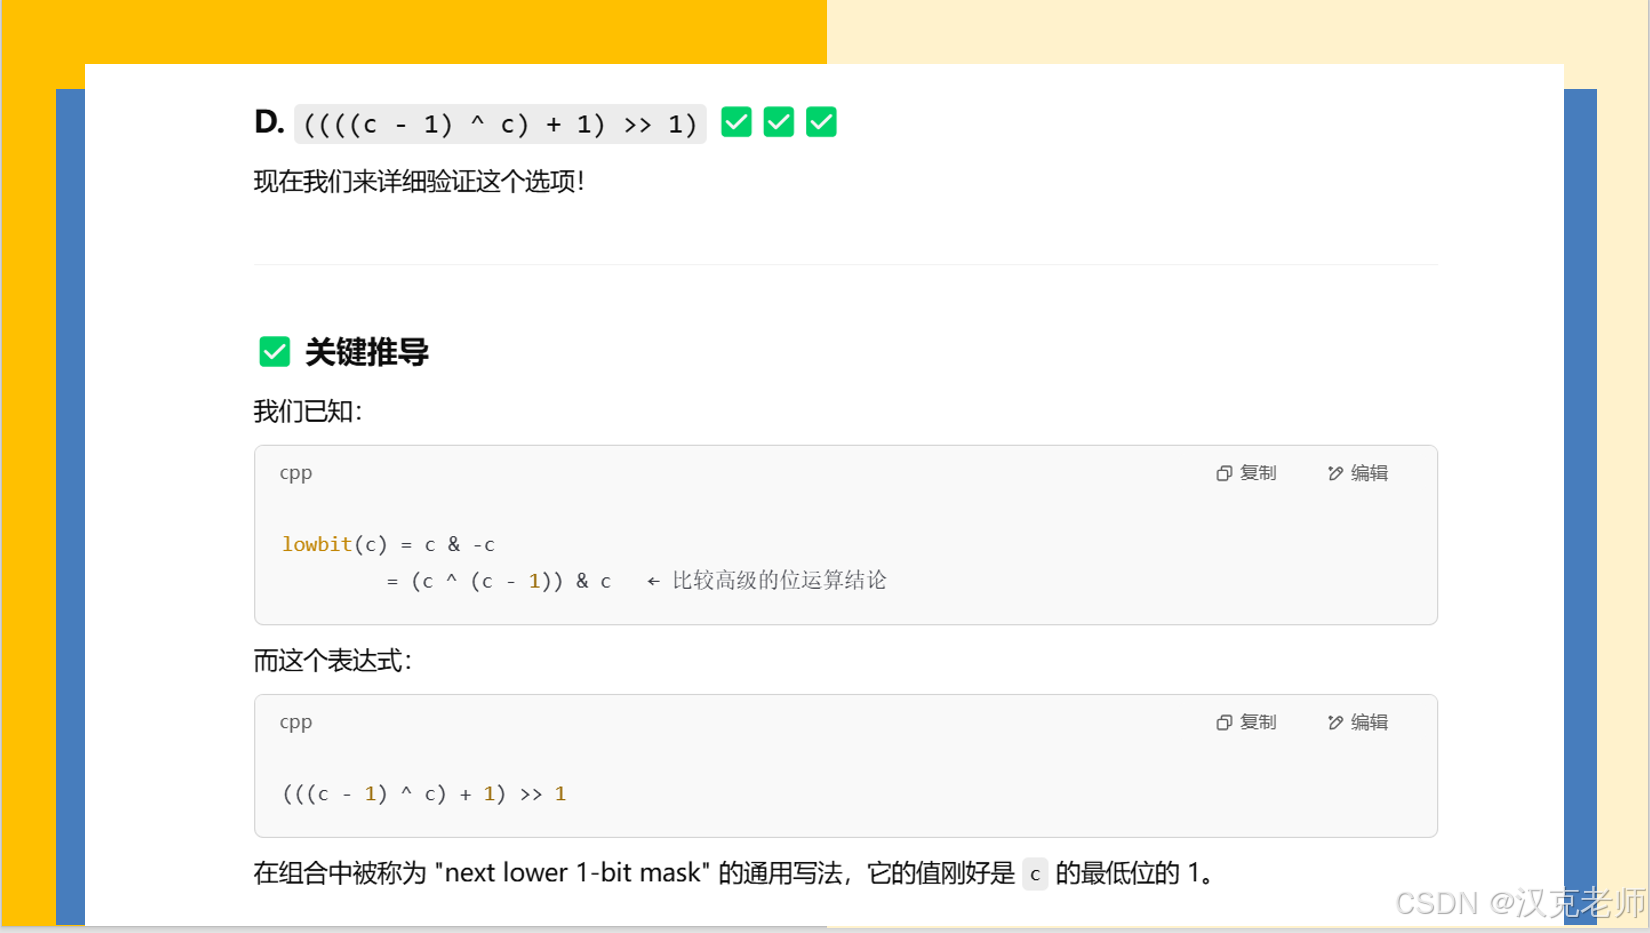Click the cpp language label of the second block
This screenshot has width=1650, height=933.
(x=296, y=722)
